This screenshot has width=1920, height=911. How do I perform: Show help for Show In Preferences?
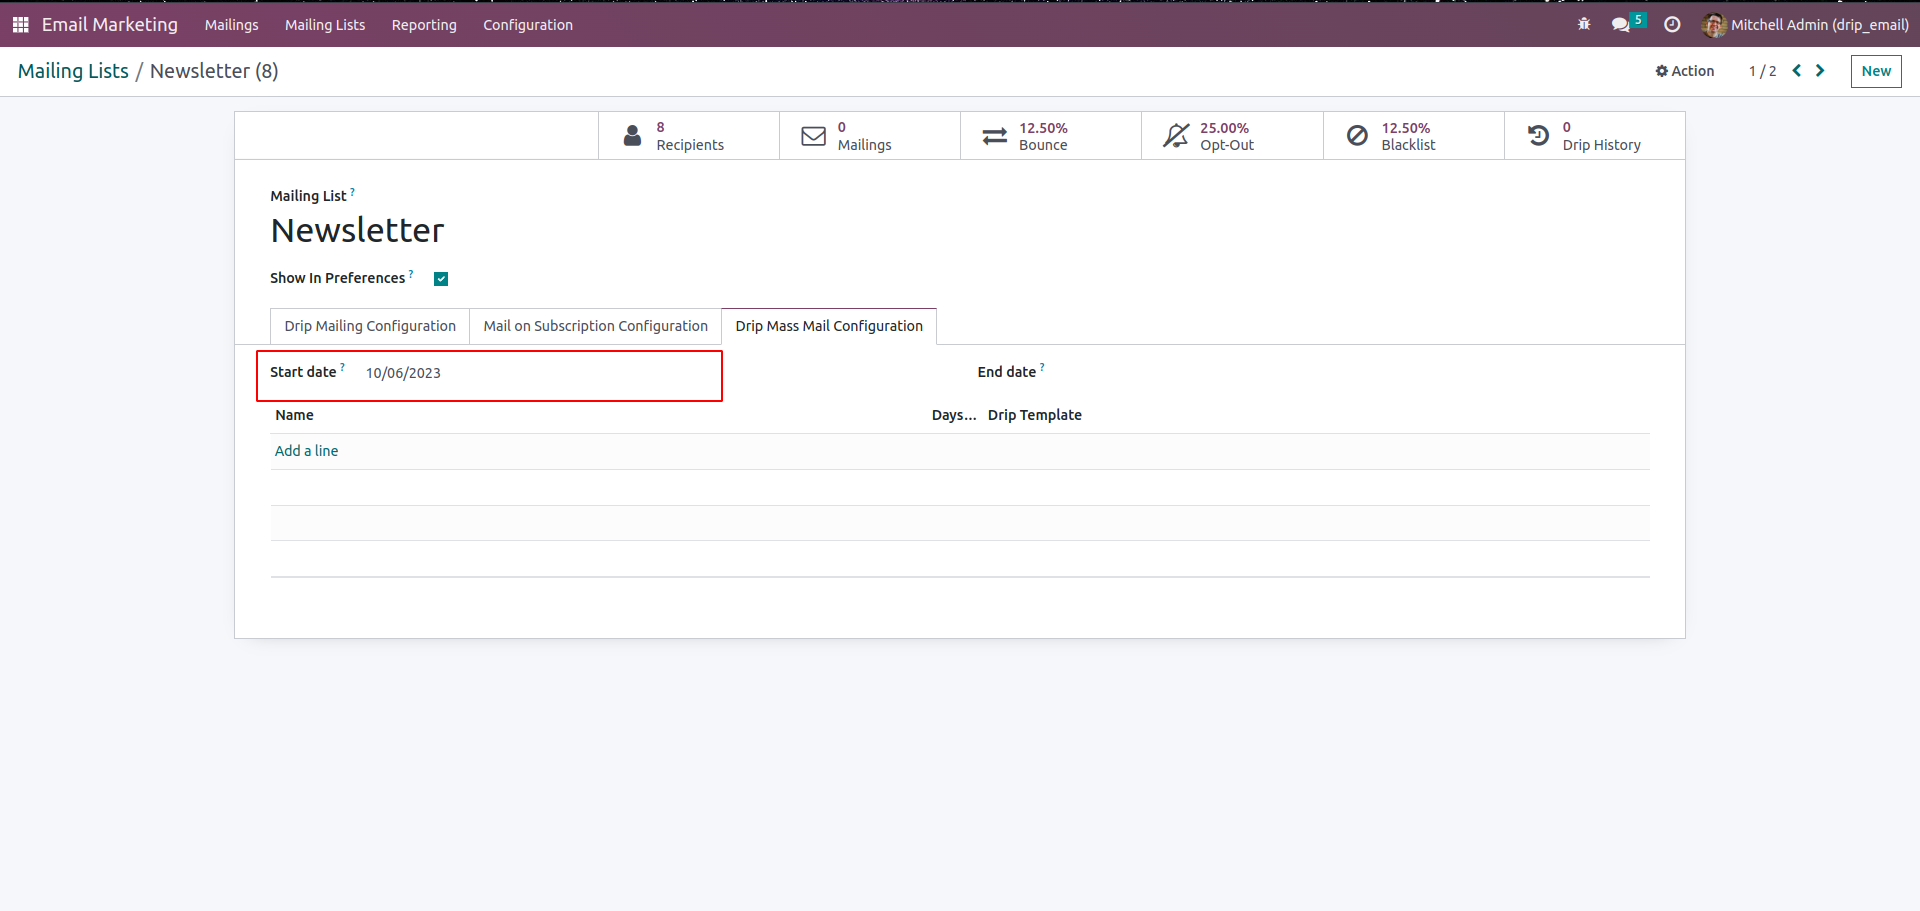[x=411, y=273]
